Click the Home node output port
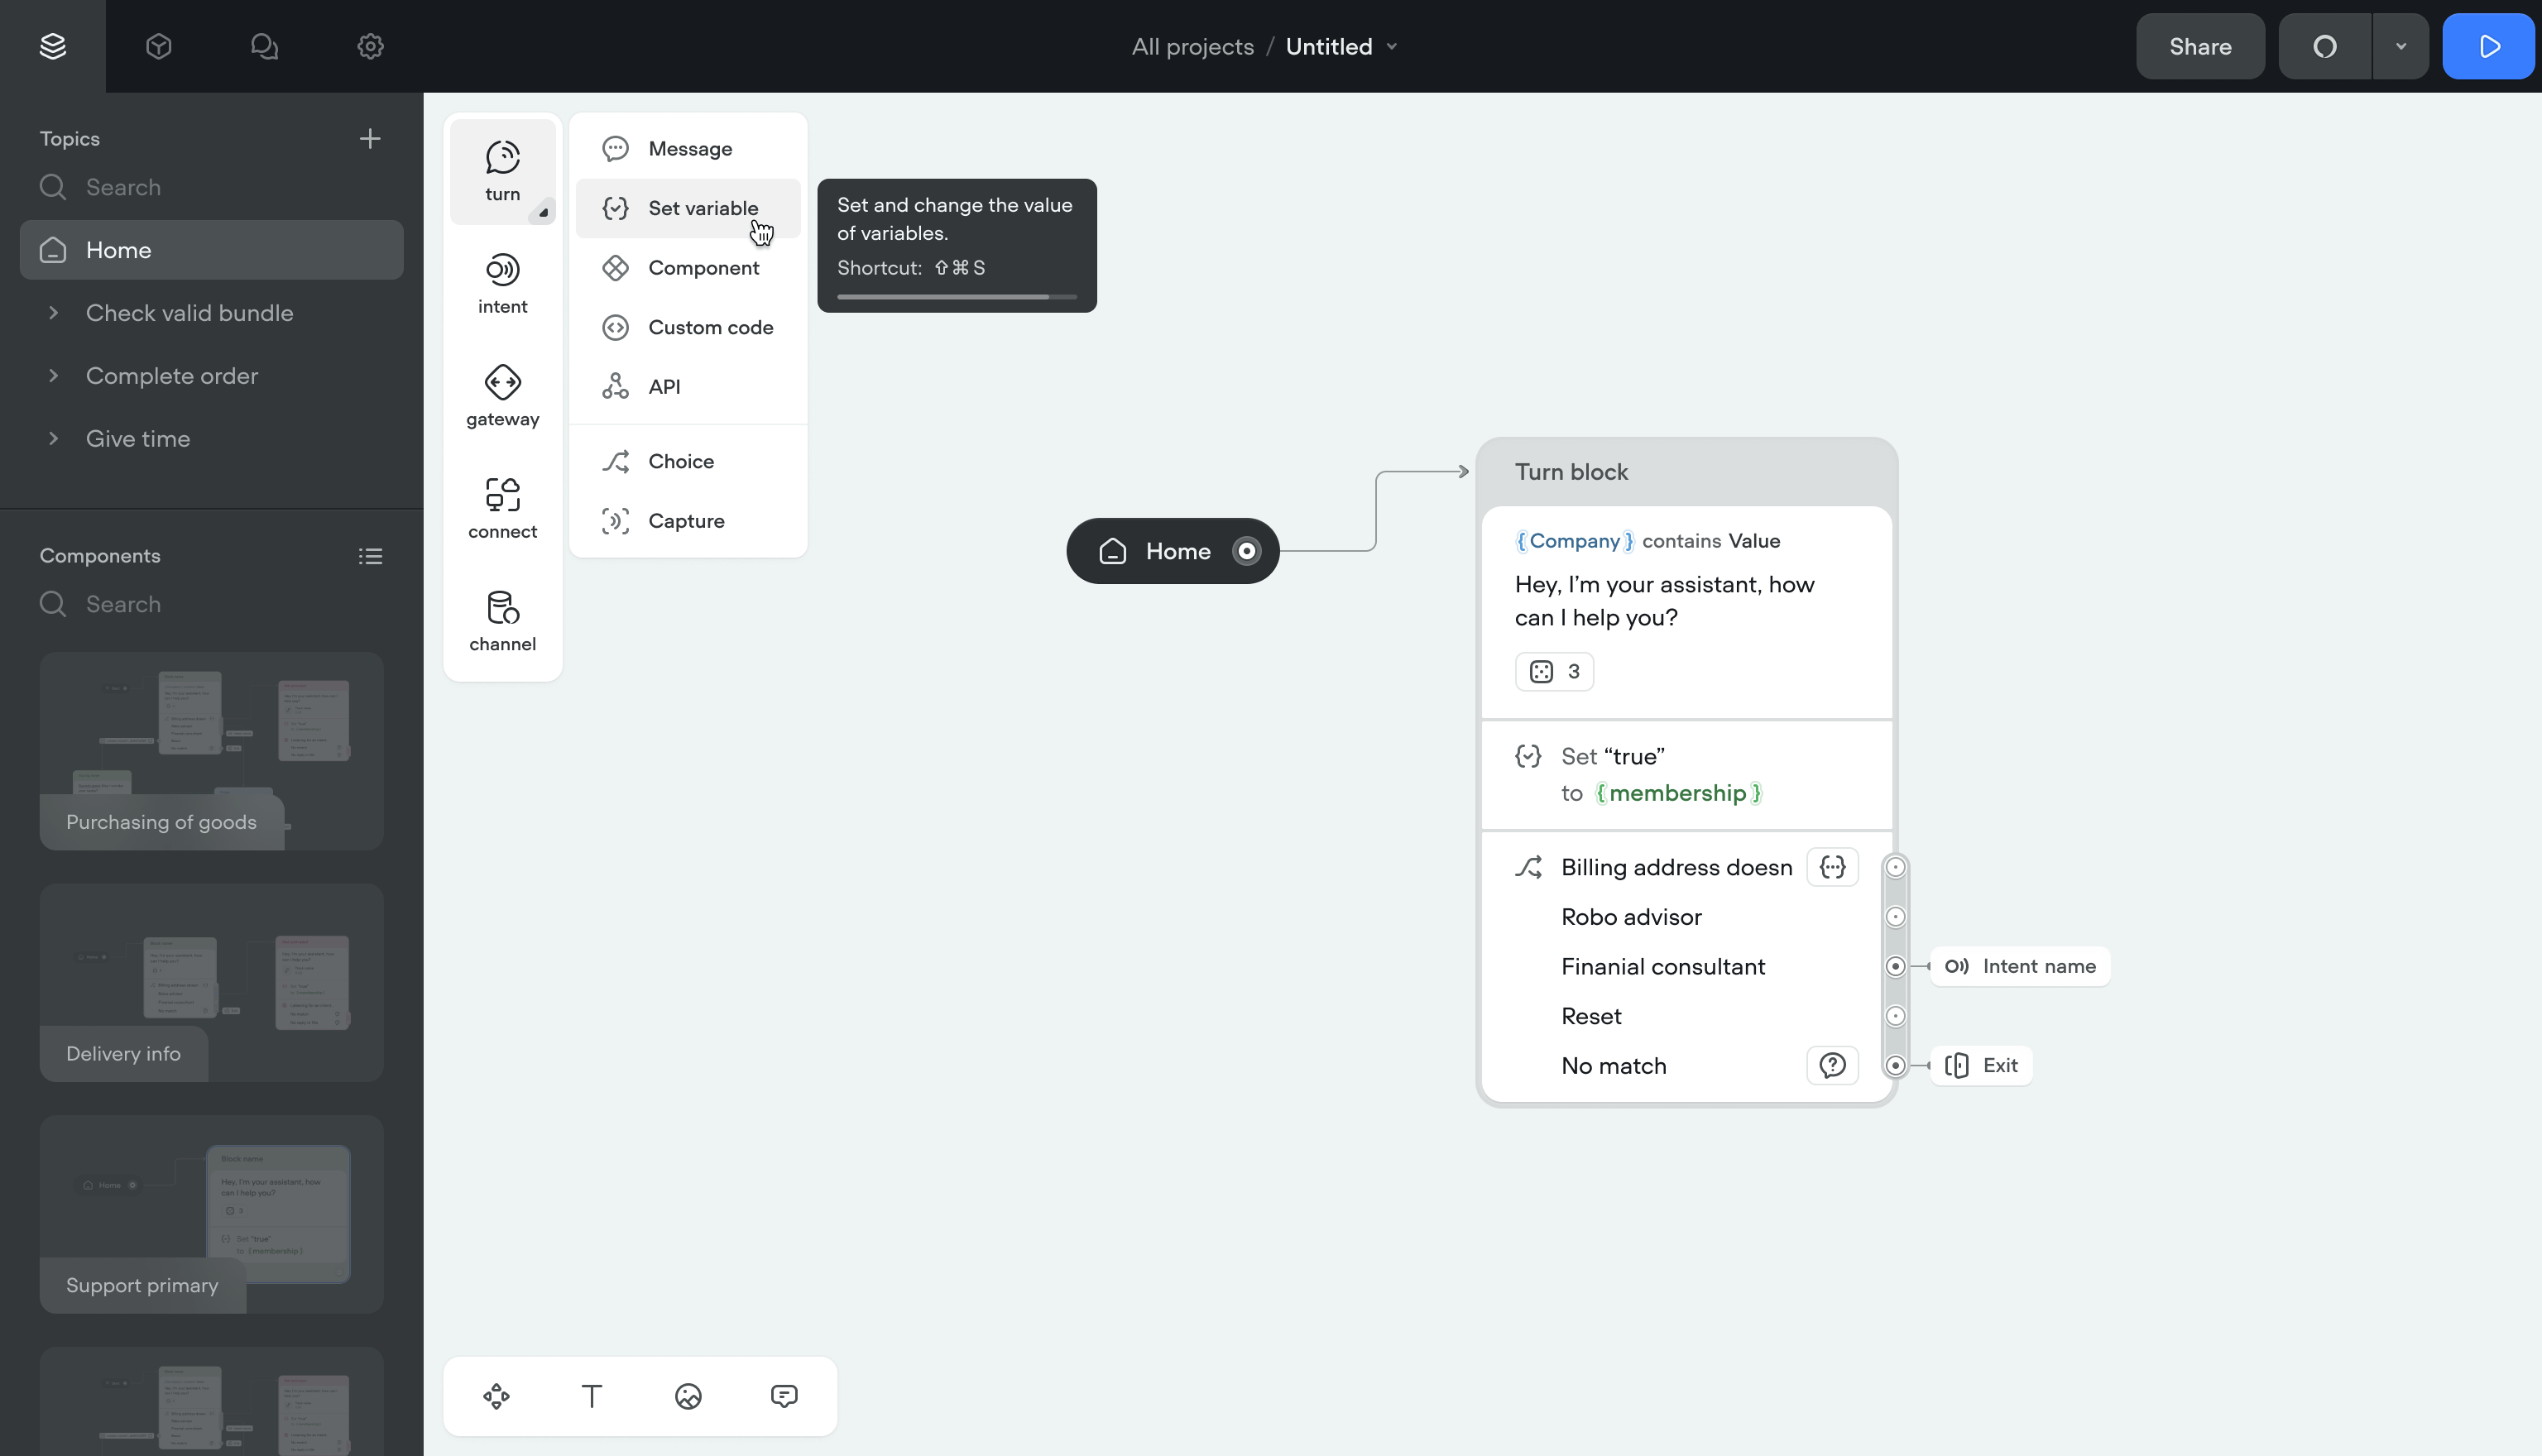The height and width of the screenshot is (1456, 2542). point(1246,551)
